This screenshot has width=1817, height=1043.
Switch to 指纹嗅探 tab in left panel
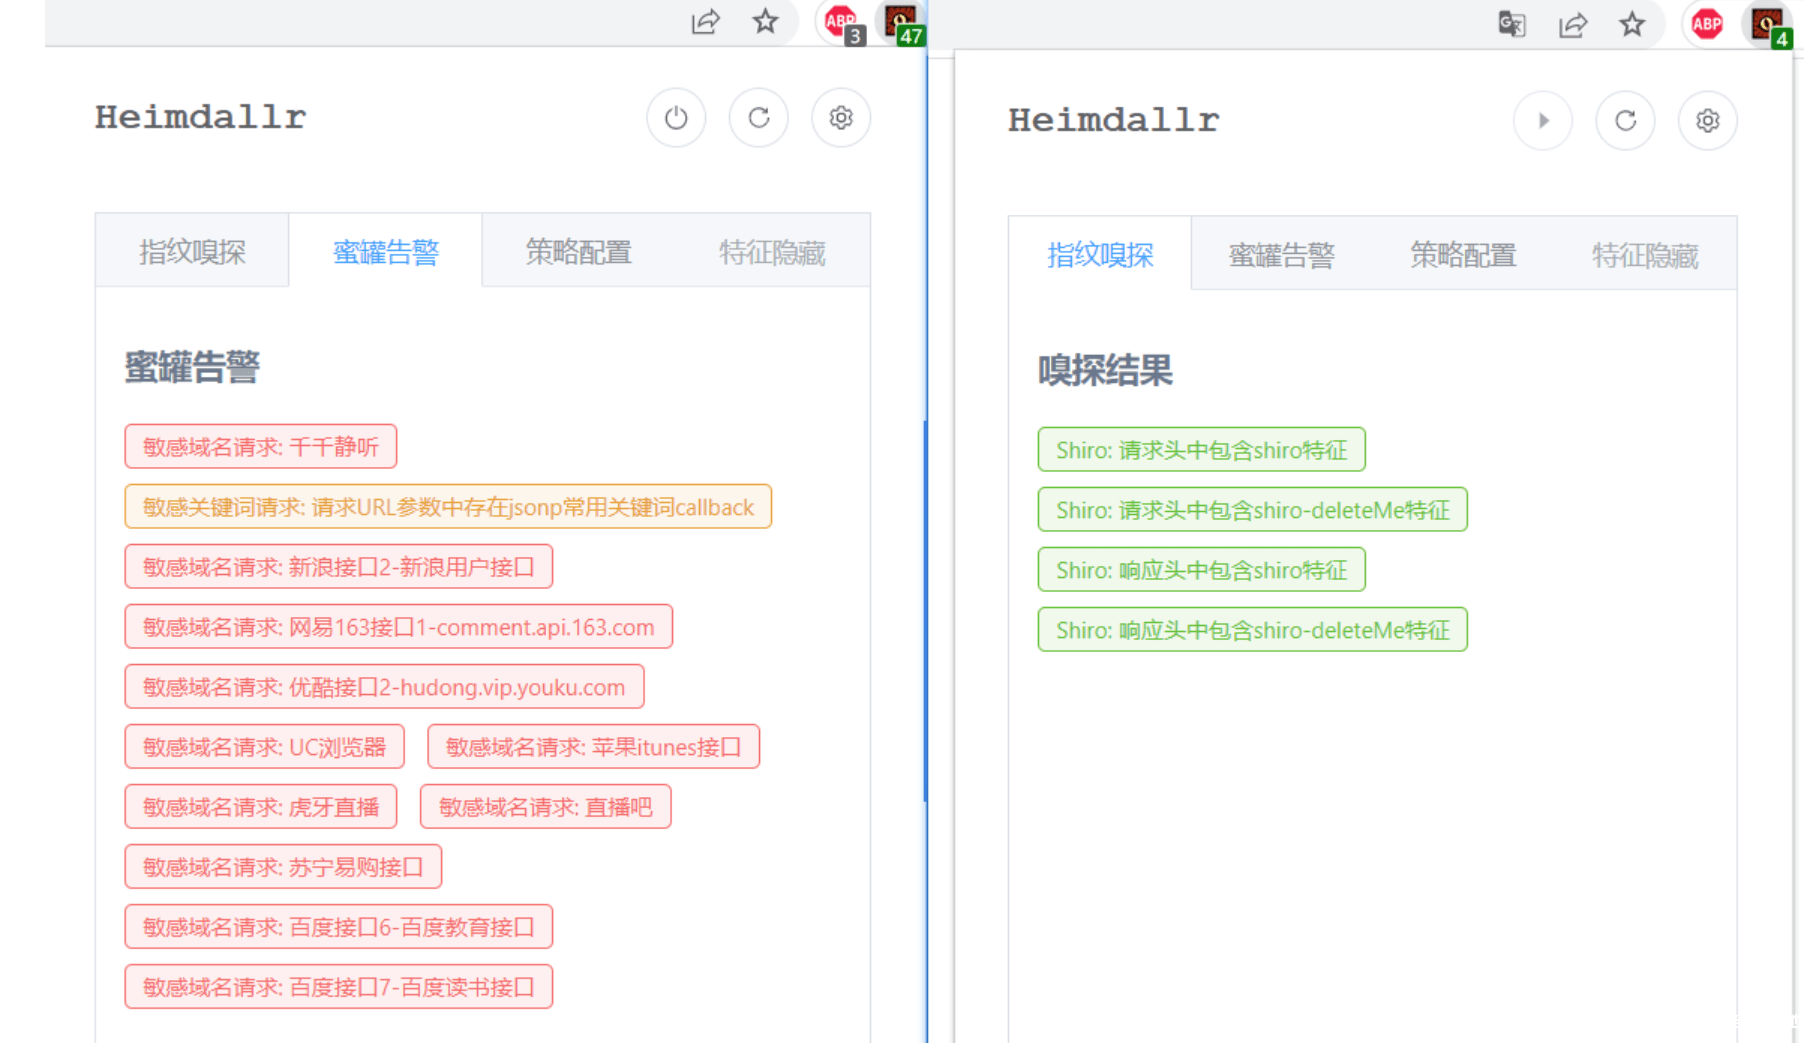pos(192,252)
